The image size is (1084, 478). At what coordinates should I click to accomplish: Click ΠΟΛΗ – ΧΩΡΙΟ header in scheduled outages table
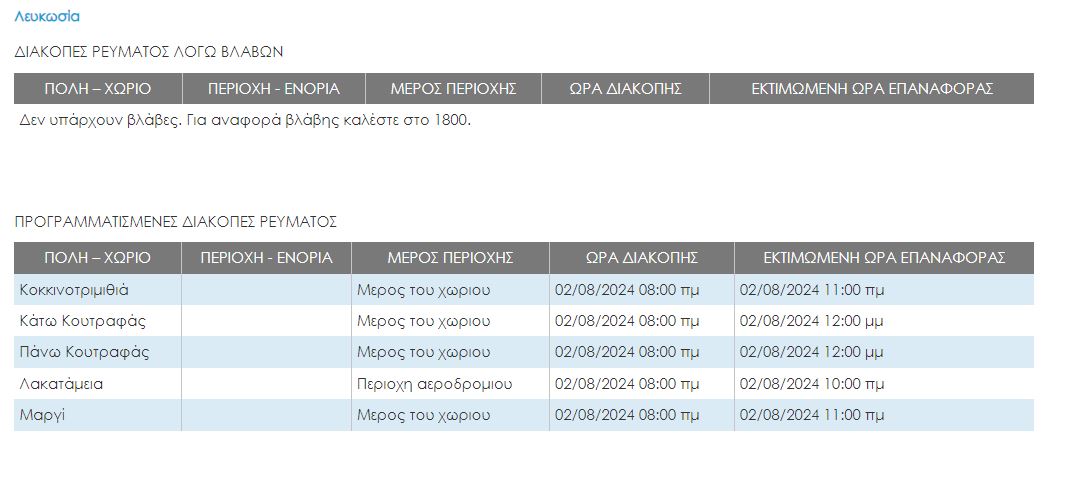point(97,258)
